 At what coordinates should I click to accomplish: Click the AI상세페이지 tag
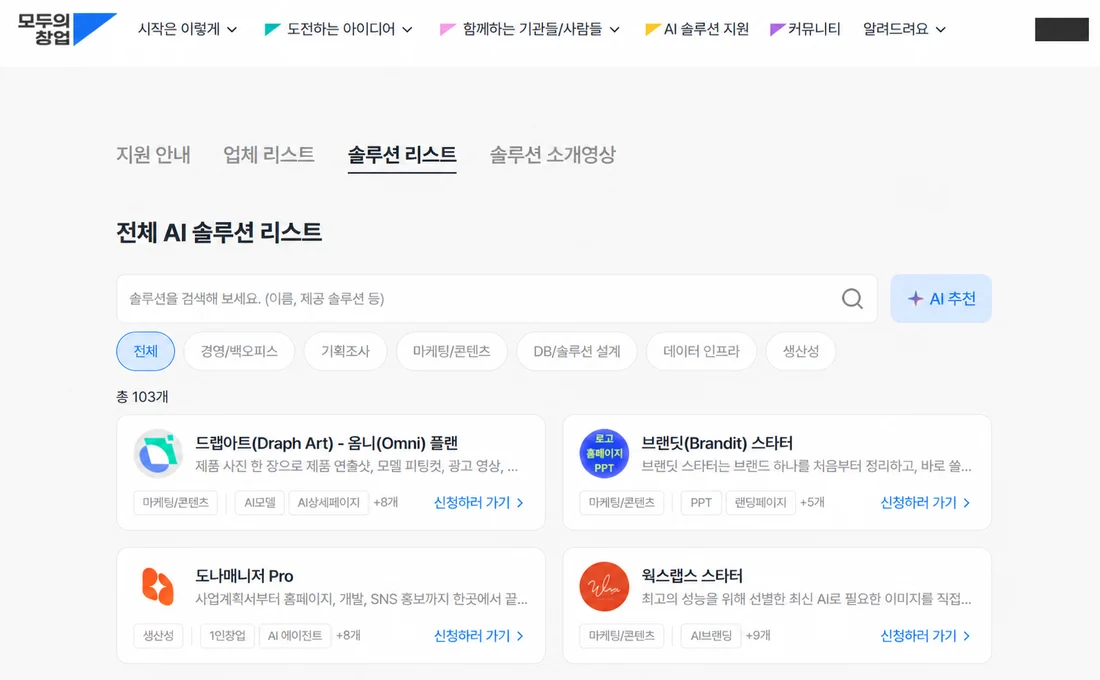(328, 502)
